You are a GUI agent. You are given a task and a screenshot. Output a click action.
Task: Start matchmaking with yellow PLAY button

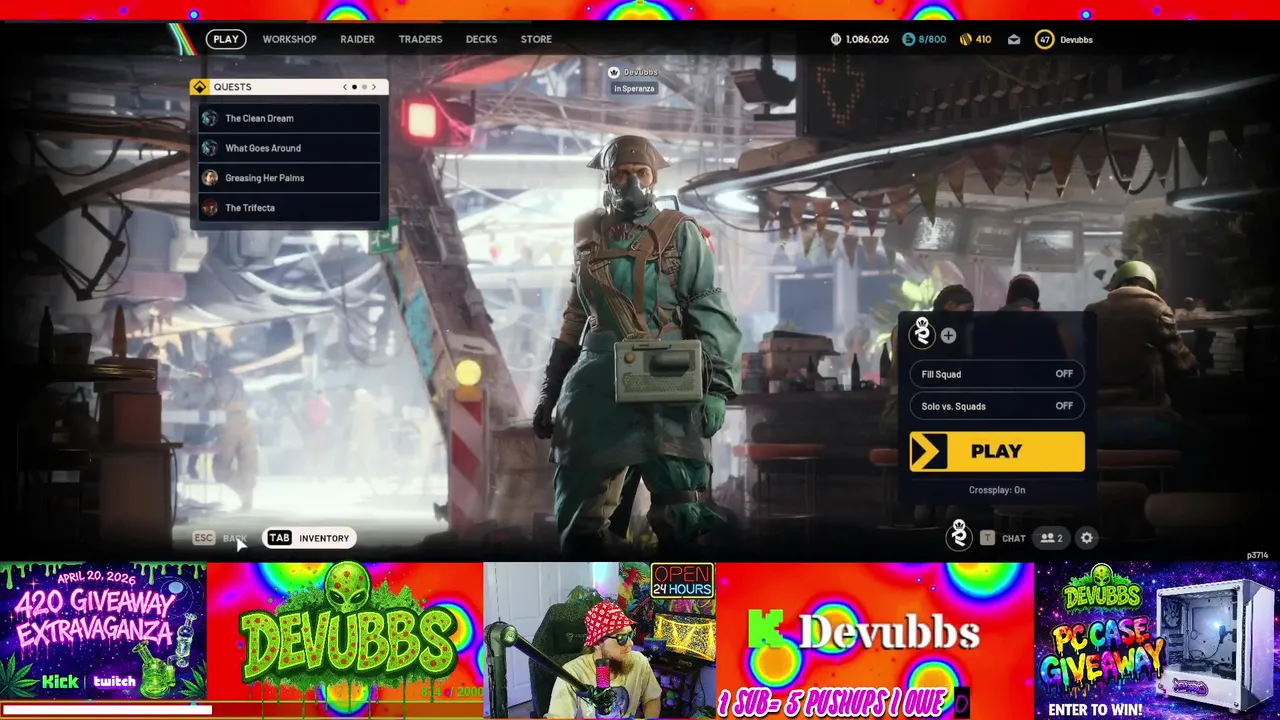pos(997,451)
